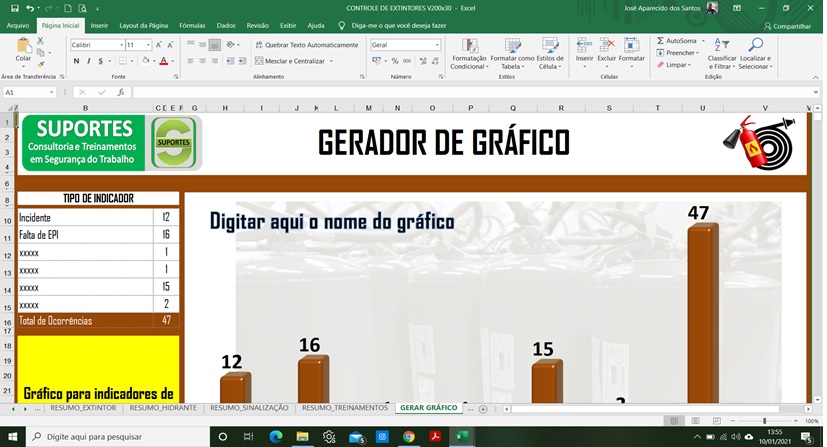
Task: Switch to the Layout da Página tab
Action: [x=143, y=25]
